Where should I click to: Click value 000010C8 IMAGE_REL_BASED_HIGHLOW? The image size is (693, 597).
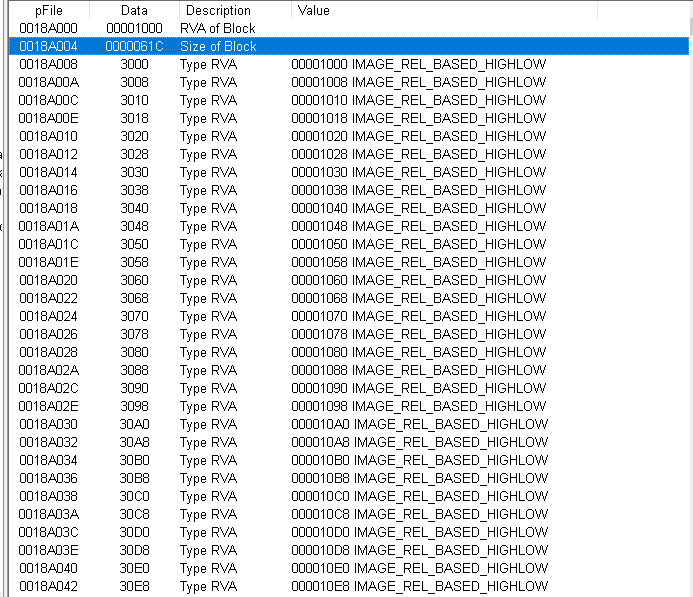(x=419, y=514)
